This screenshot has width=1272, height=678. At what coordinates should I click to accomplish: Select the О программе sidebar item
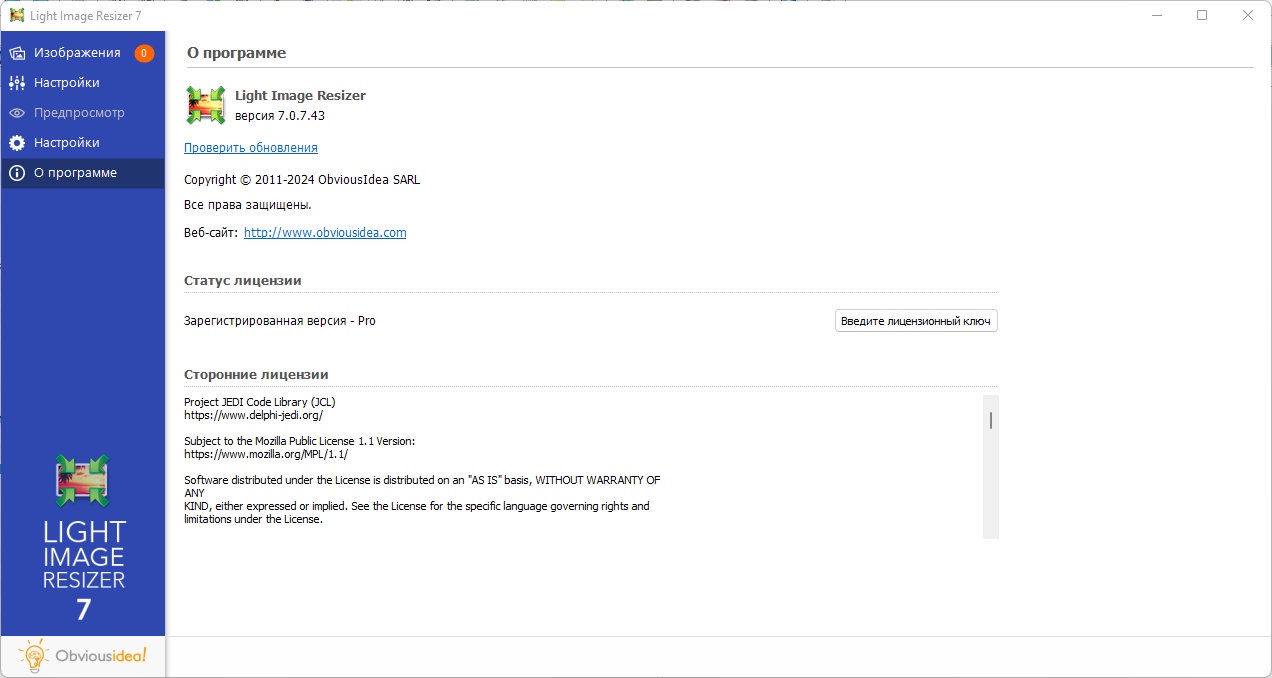point(75,173)
